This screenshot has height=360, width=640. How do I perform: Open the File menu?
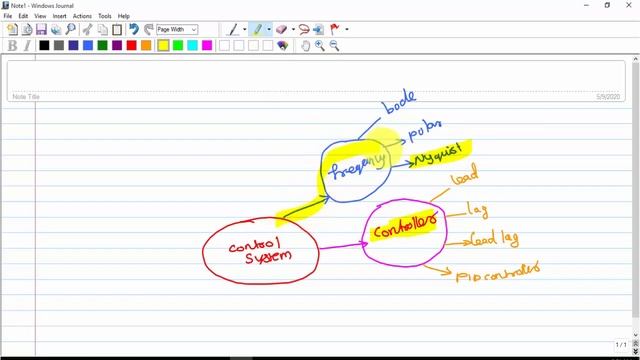[8, 16]
